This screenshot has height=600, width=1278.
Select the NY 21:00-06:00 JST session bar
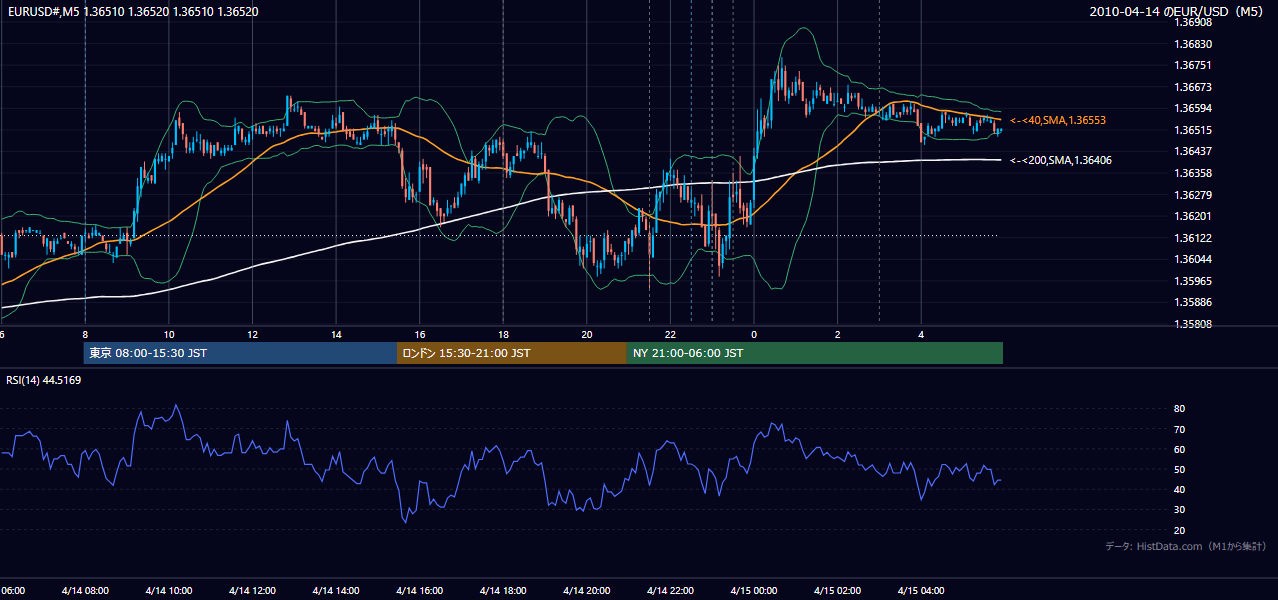815,353
